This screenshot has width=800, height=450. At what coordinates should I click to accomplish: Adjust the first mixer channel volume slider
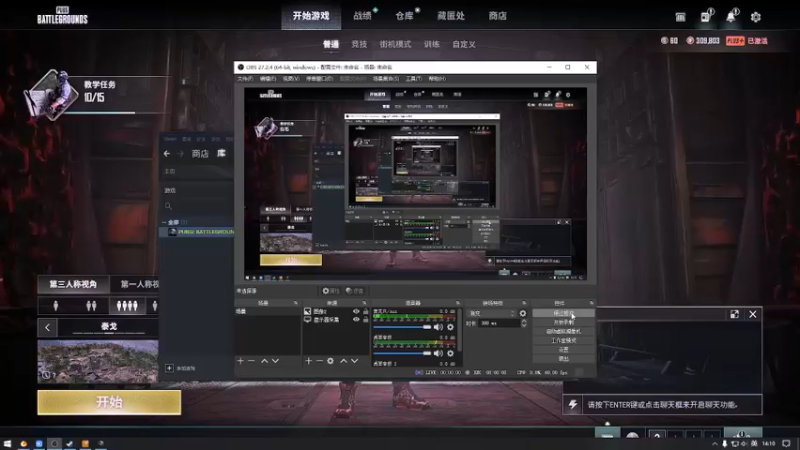coord(402,327)
